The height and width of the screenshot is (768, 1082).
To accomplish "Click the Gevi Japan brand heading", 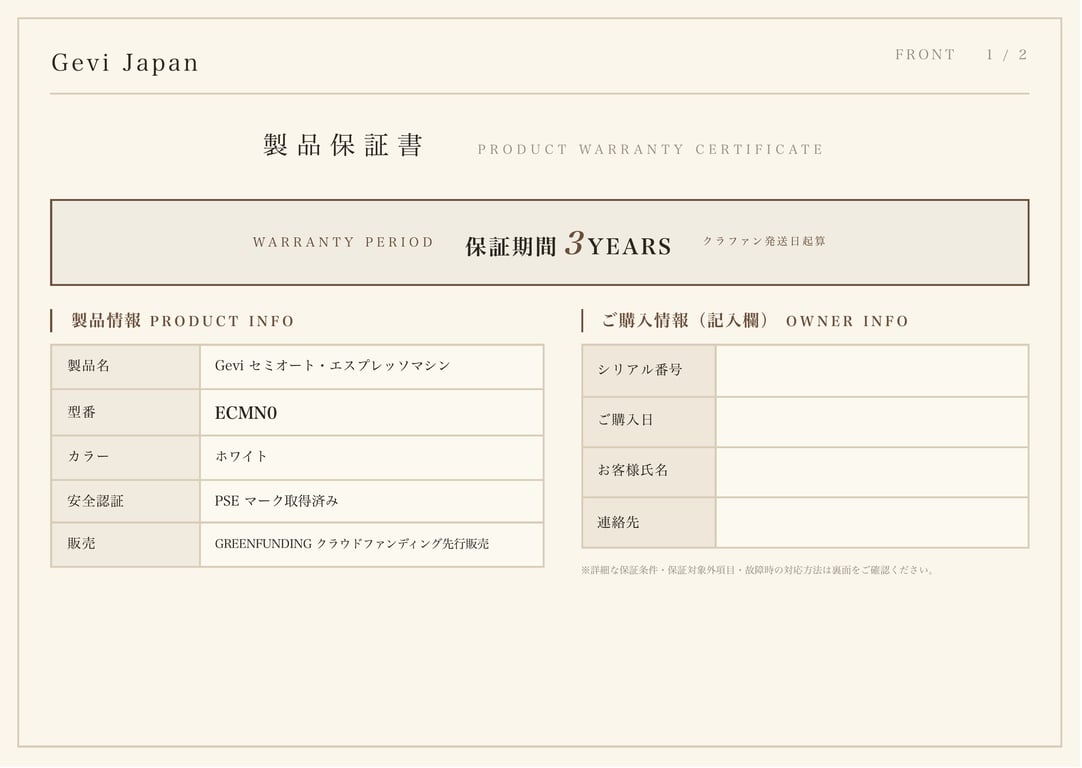I will [125, 63].
